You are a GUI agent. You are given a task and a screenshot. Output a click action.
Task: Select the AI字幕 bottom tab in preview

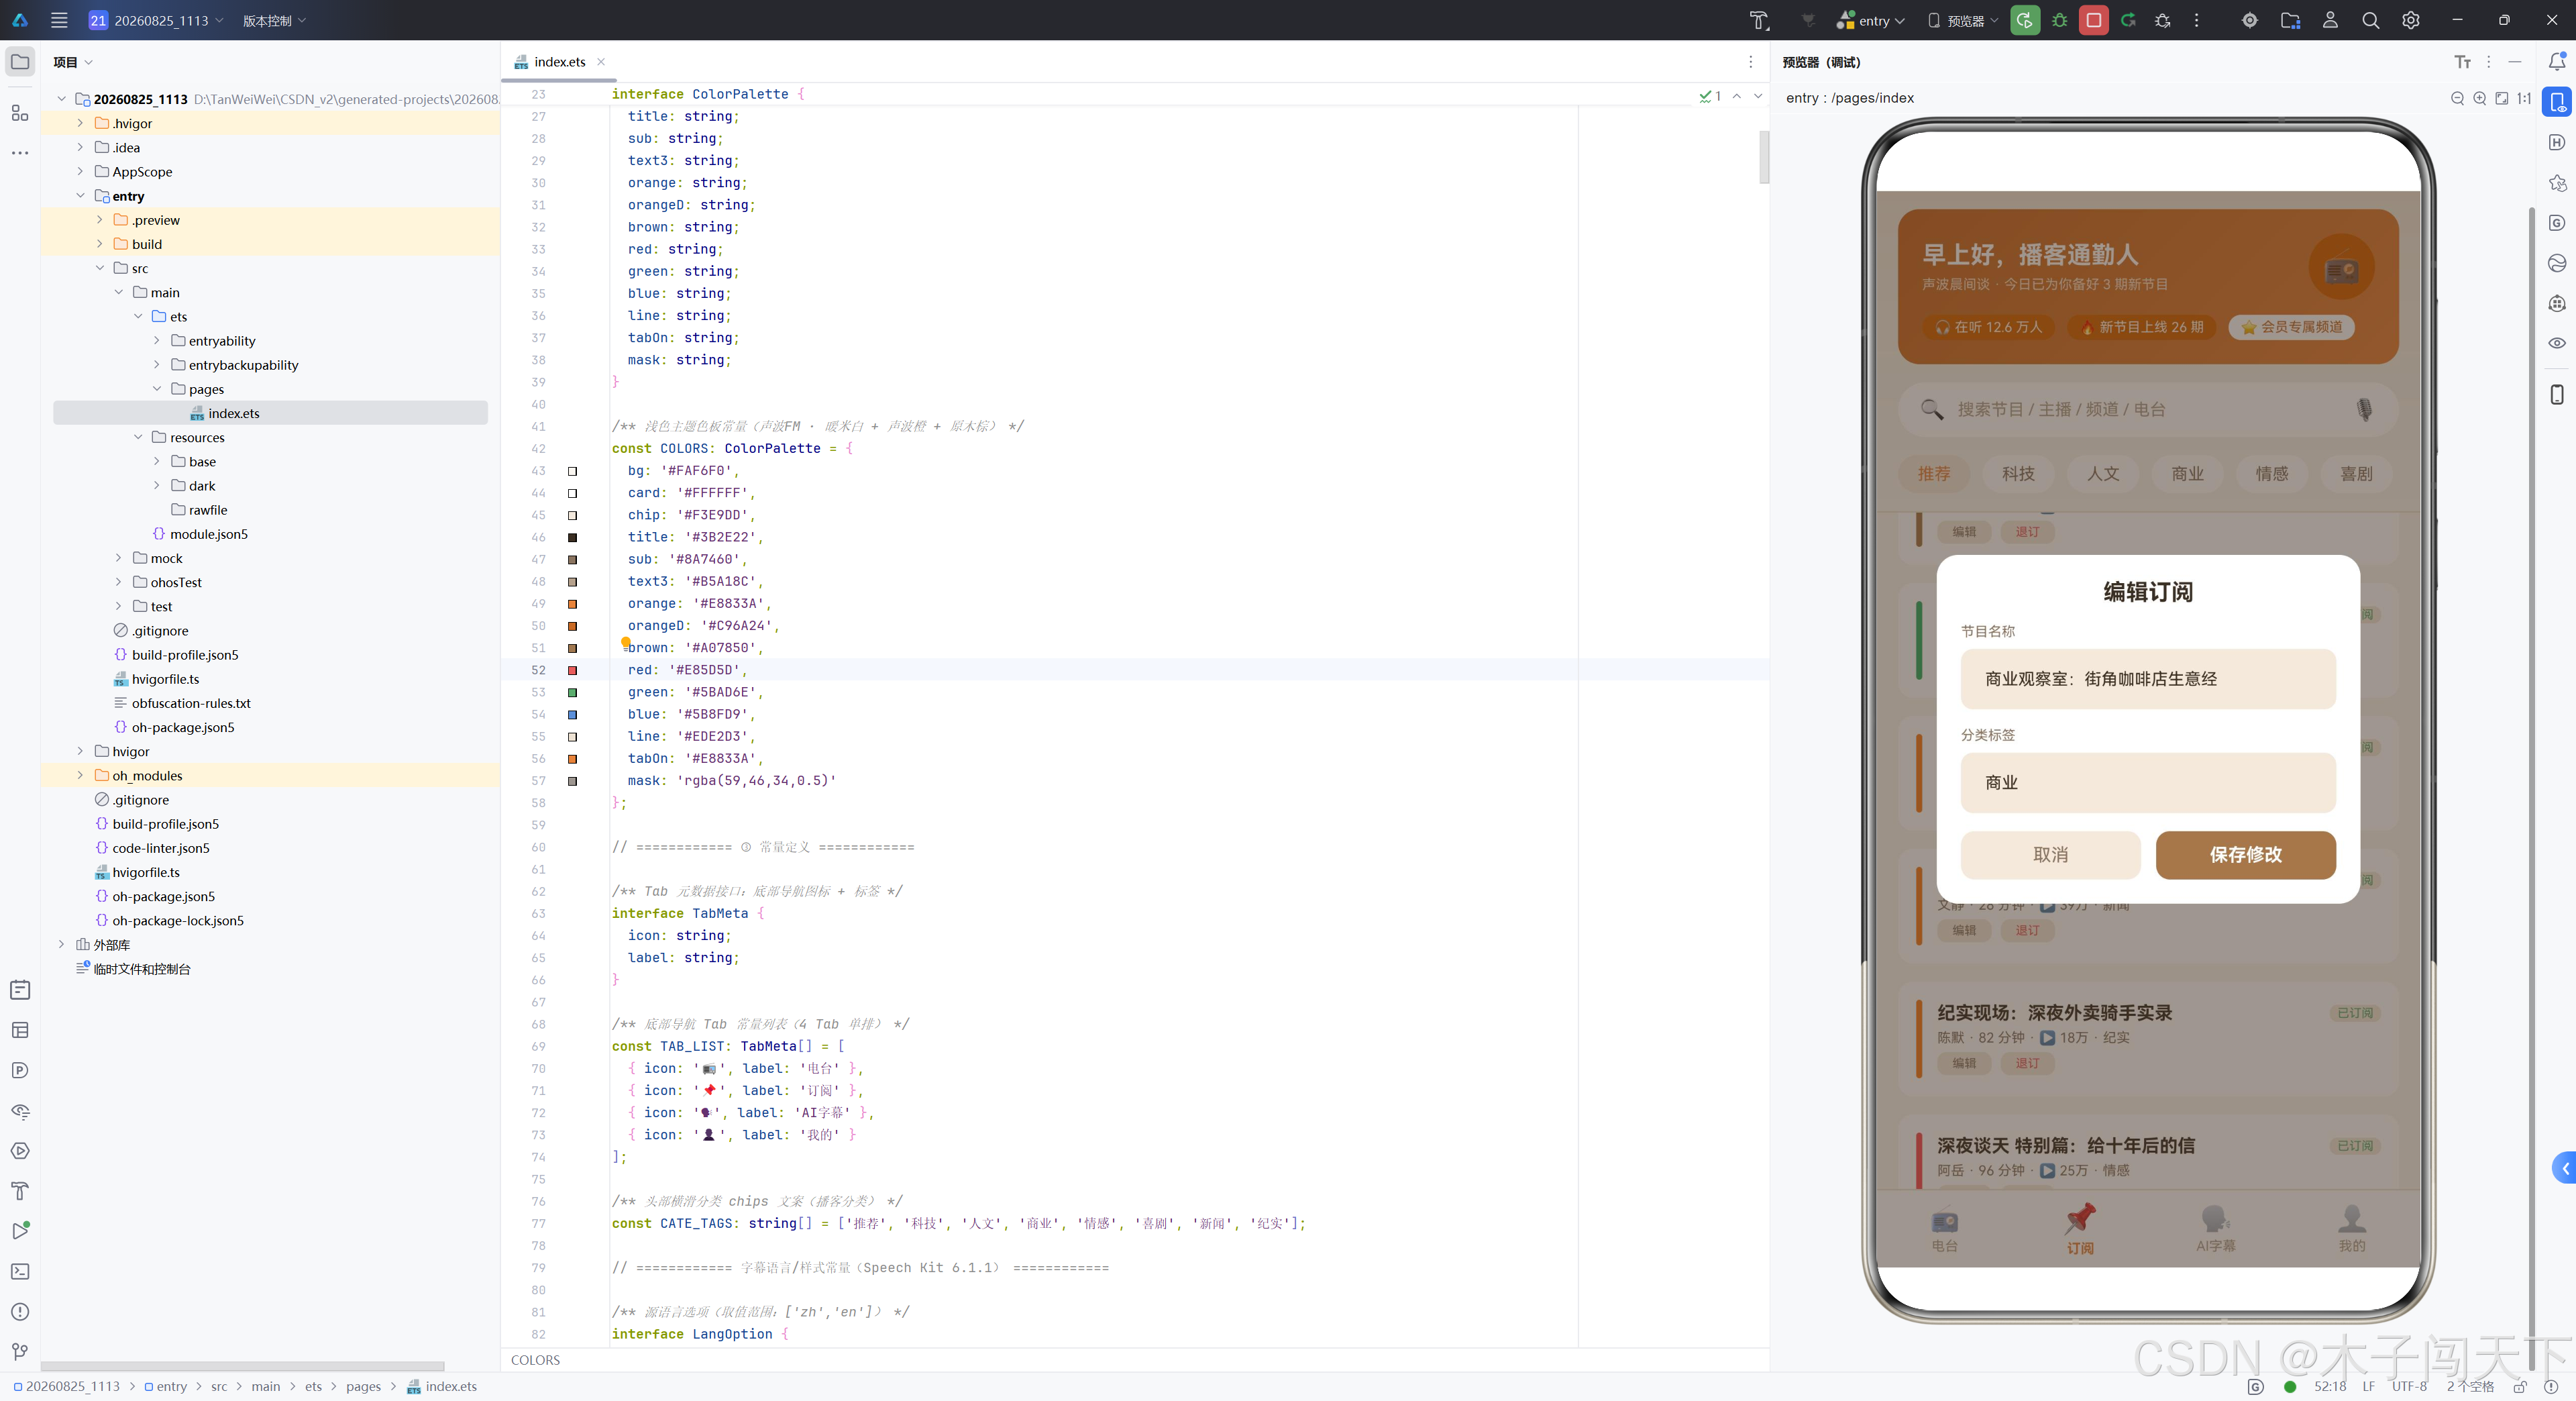(2215, 1229)
